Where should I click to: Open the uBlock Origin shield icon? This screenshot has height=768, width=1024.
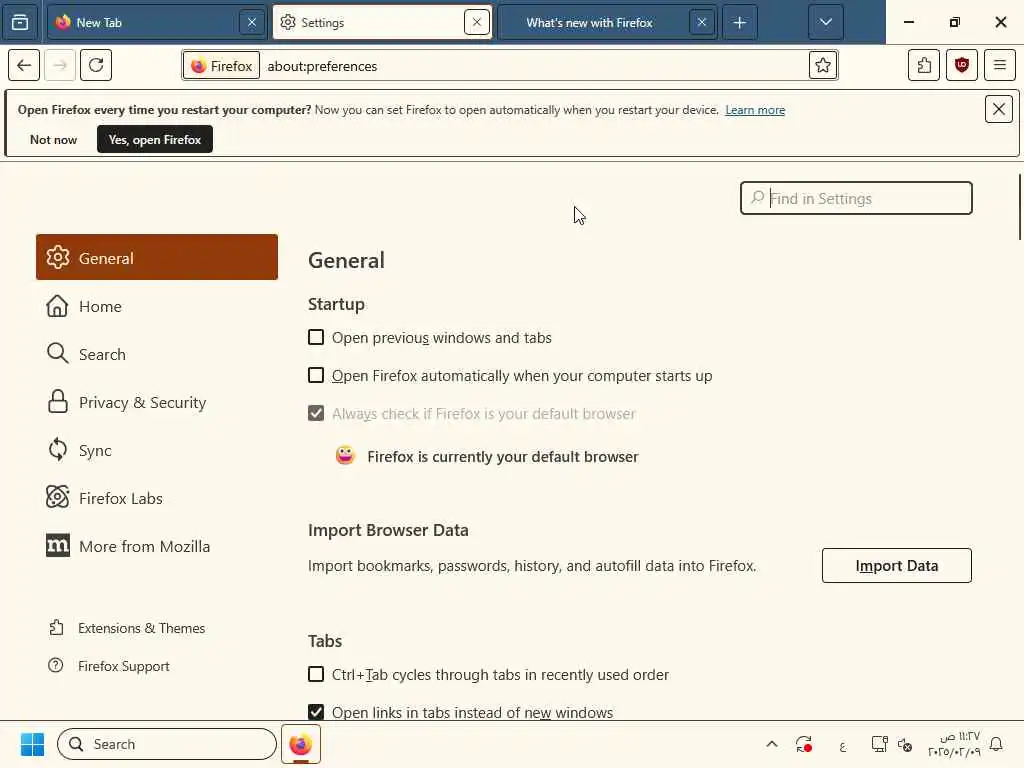(962, 65)
